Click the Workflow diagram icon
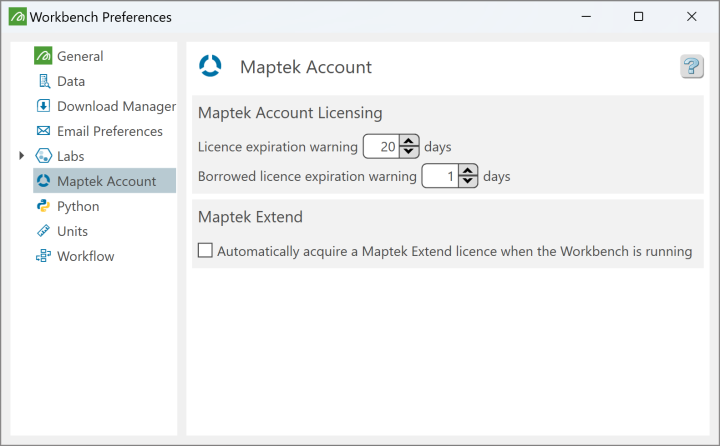 [x=43, y=256]
